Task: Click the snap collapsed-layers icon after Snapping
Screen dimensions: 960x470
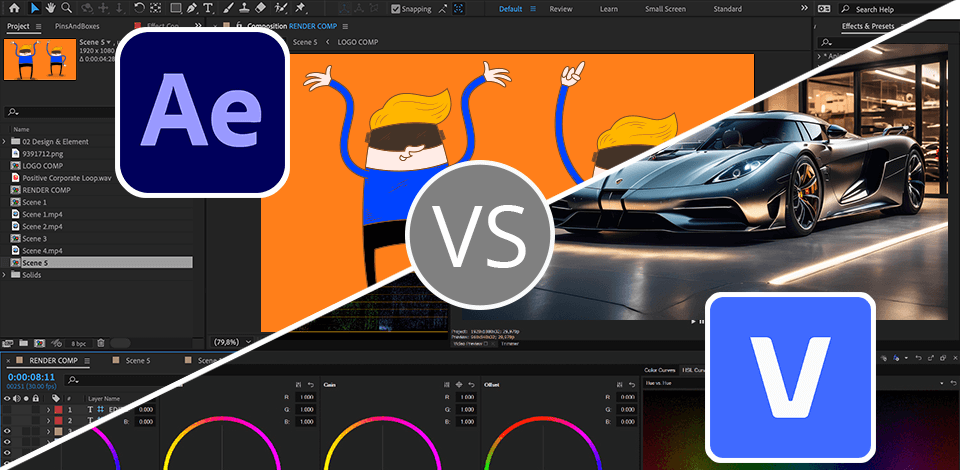Action: point(442,9)
